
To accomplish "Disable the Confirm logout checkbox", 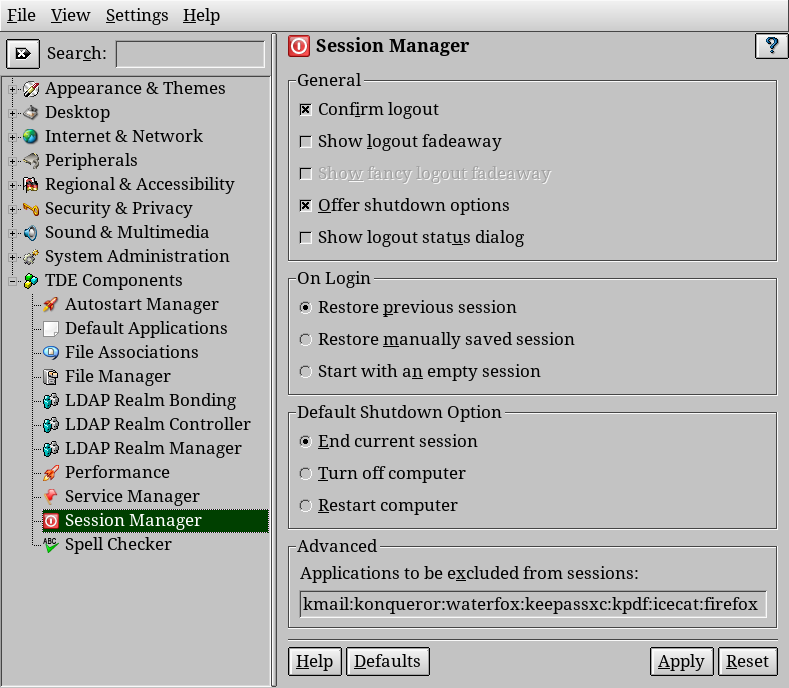I will [305, 110].
